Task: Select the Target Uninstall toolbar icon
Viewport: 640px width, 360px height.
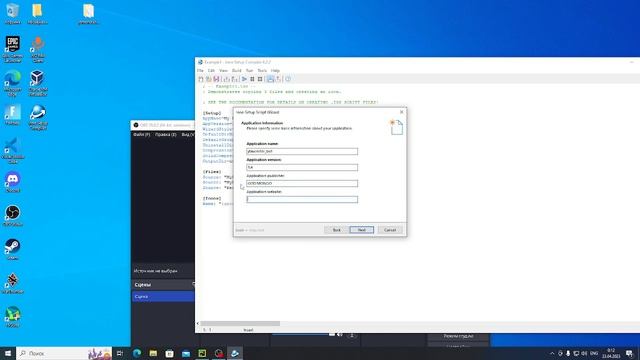Action: point(278,79)
